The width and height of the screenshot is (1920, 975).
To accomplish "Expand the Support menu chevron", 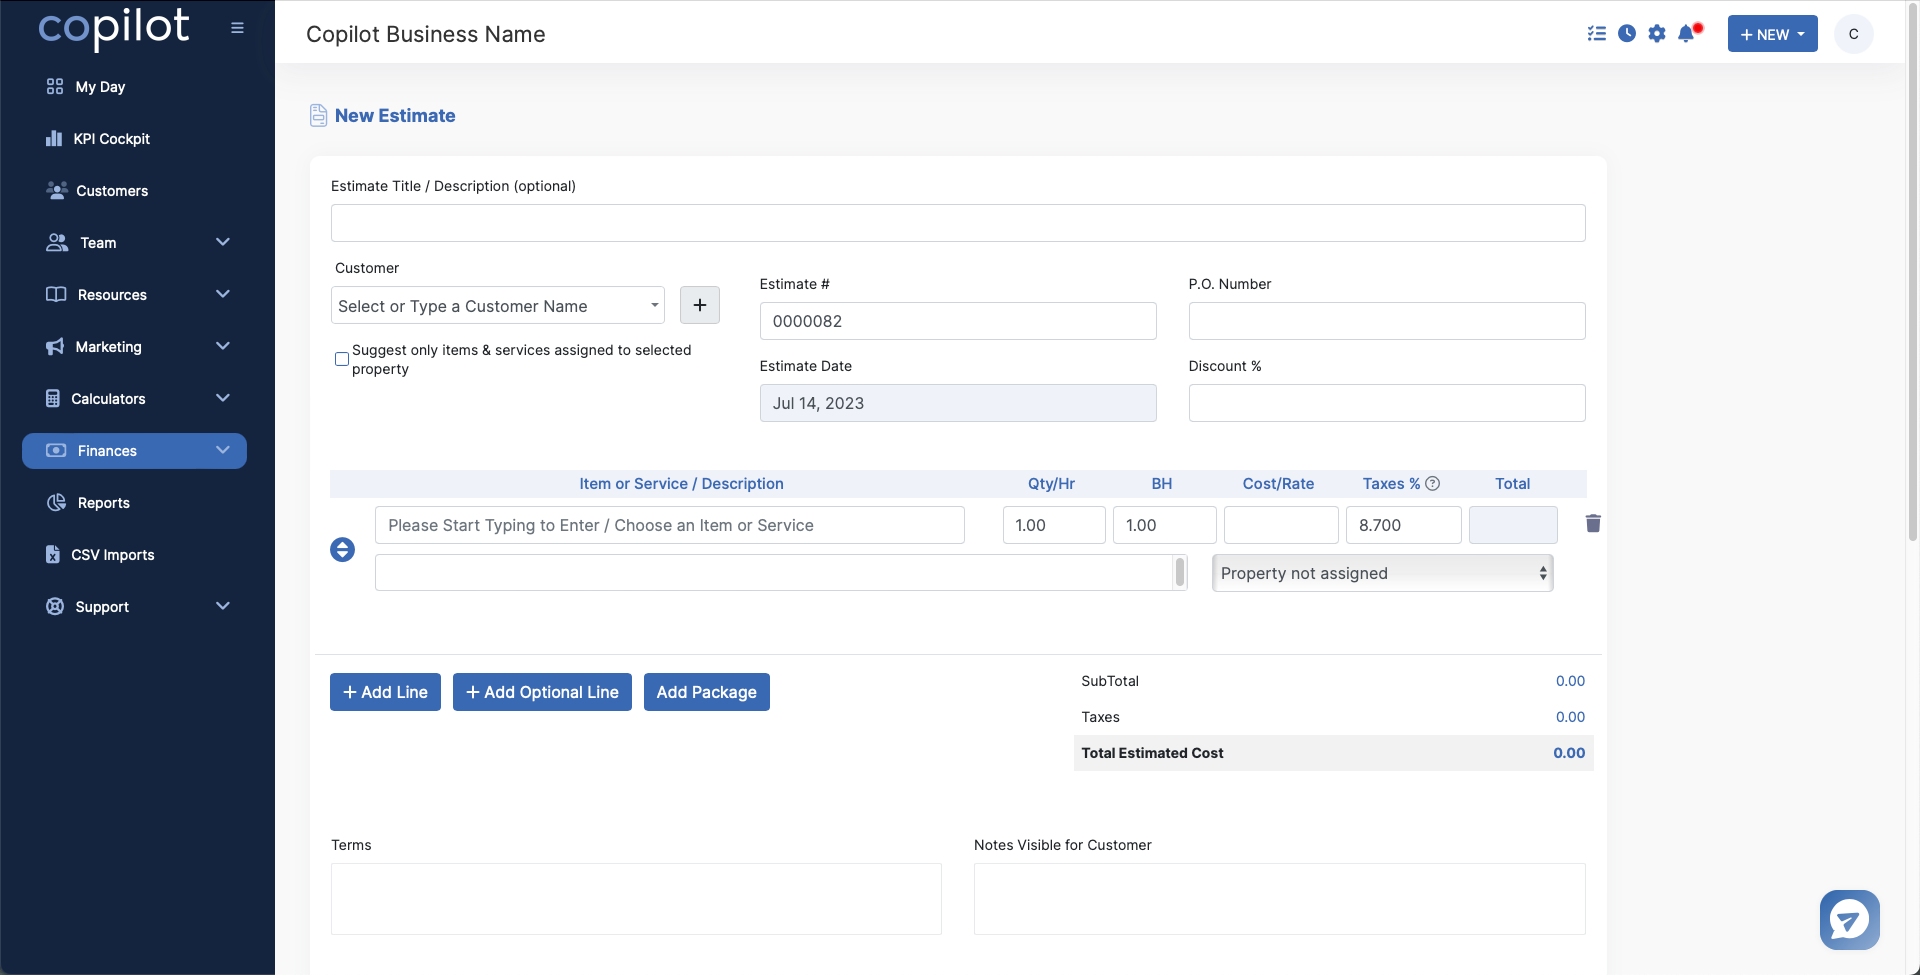I will tap(223, 606).
